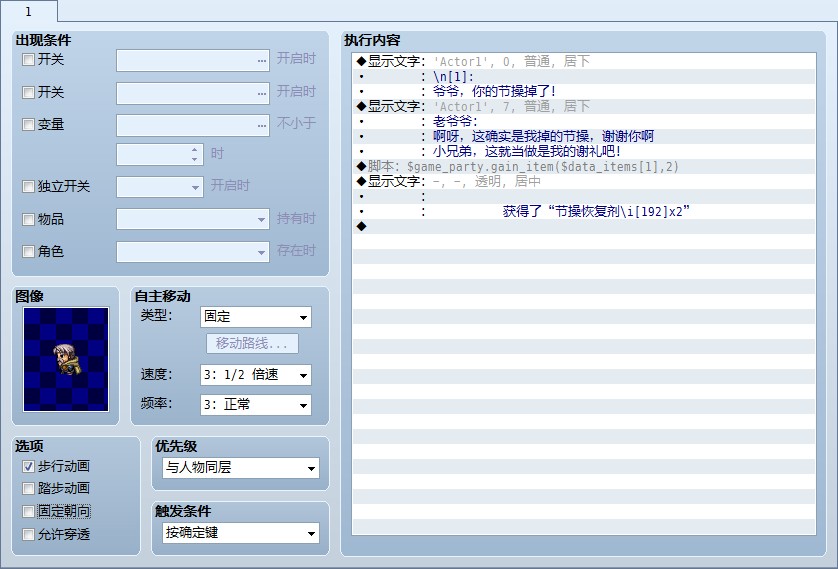The width and height of the screenshot is (838, 569).
Task: Check the 允许穿透 option
Action: point(28,534)
